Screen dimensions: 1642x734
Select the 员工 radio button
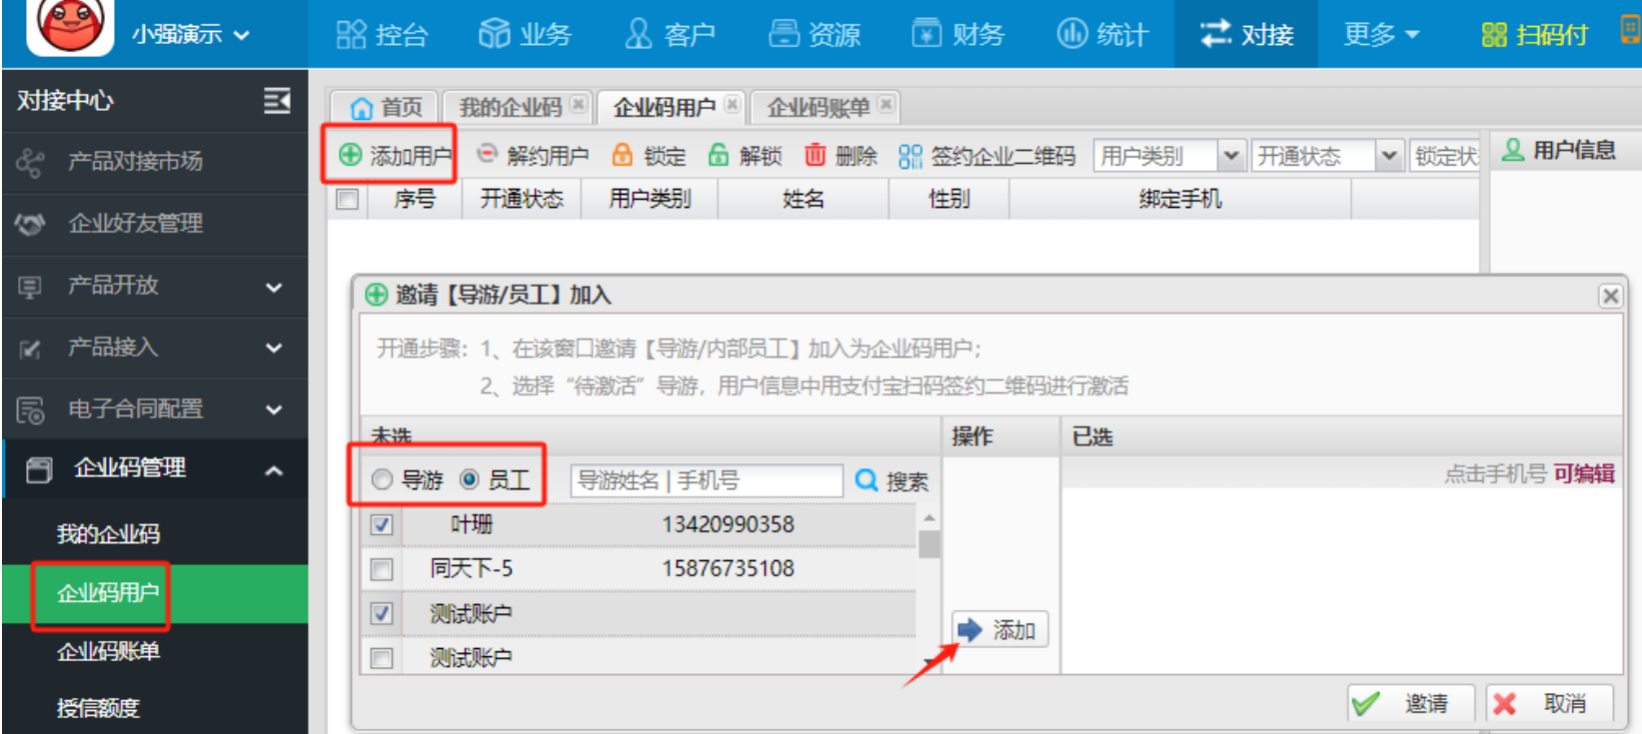(469, 480)
